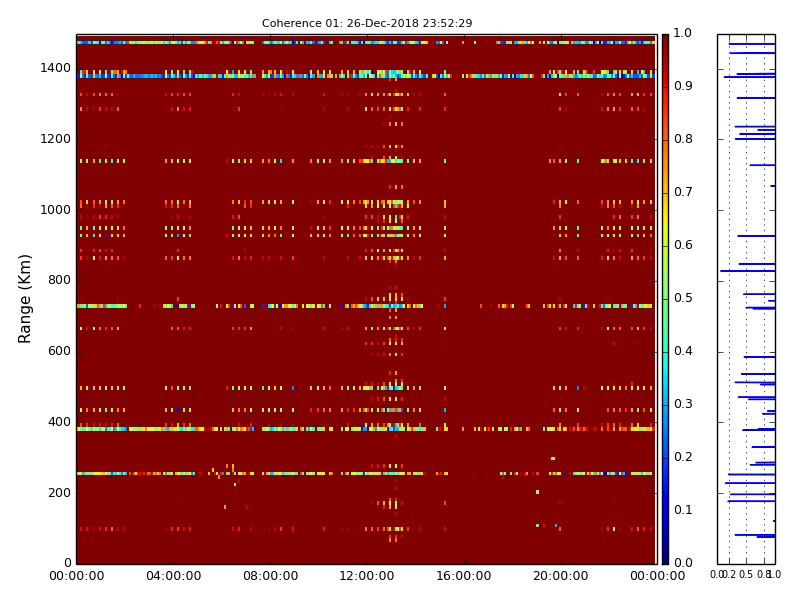800x600 pixels.
Task: Select the 200 range tick label
Action: tap(59, 493)
